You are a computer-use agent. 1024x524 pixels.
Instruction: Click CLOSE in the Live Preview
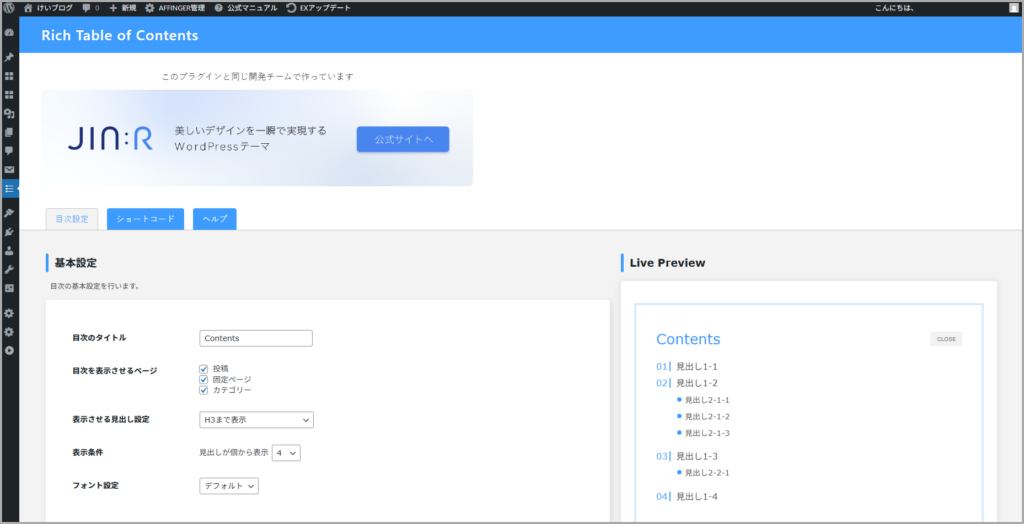click(x=945, y=339)
